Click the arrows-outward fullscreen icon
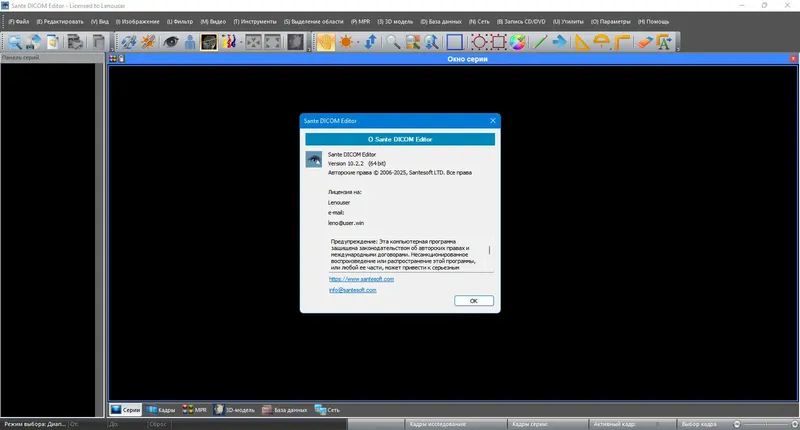The image size is (800, 430). 272,42
